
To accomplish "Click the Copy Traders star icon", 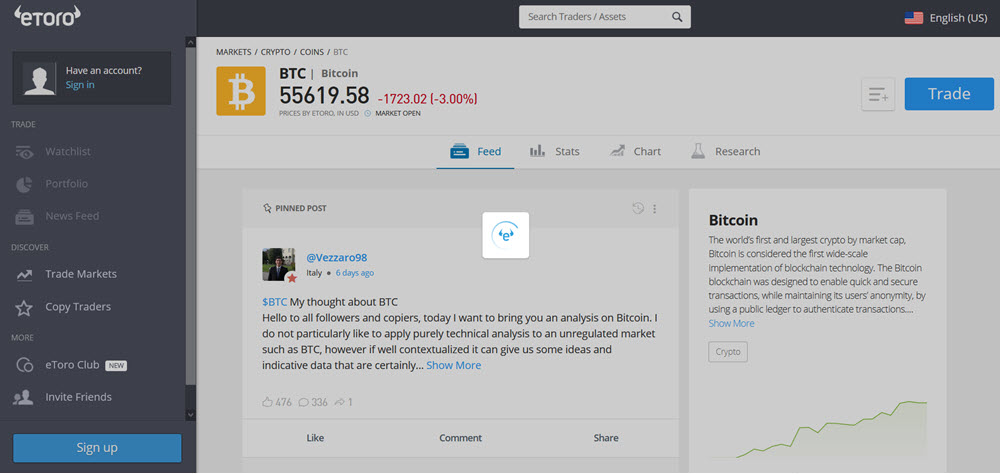I will (x=24, y=307).
